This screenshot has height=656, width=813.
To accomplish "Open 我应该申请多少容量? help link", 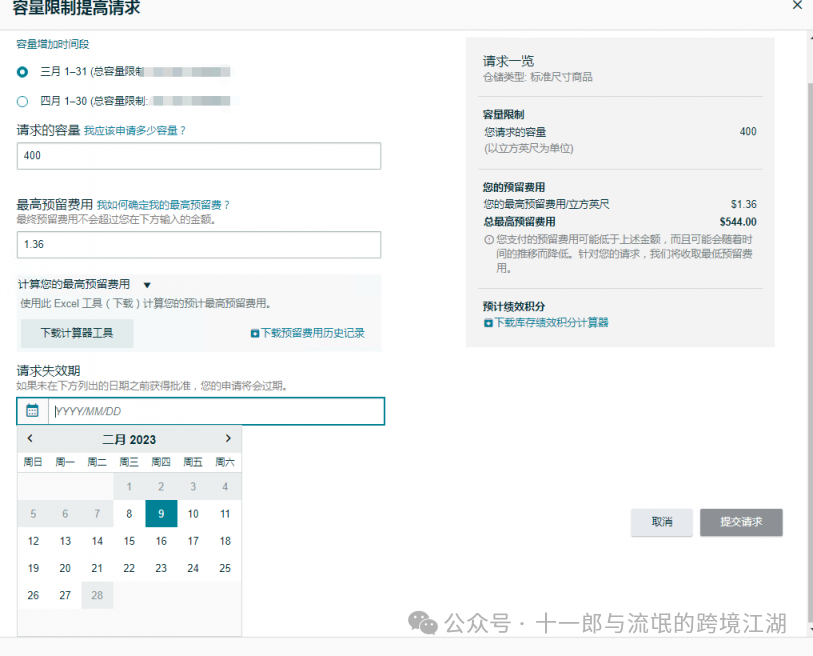I will click(x=135, y=131).
